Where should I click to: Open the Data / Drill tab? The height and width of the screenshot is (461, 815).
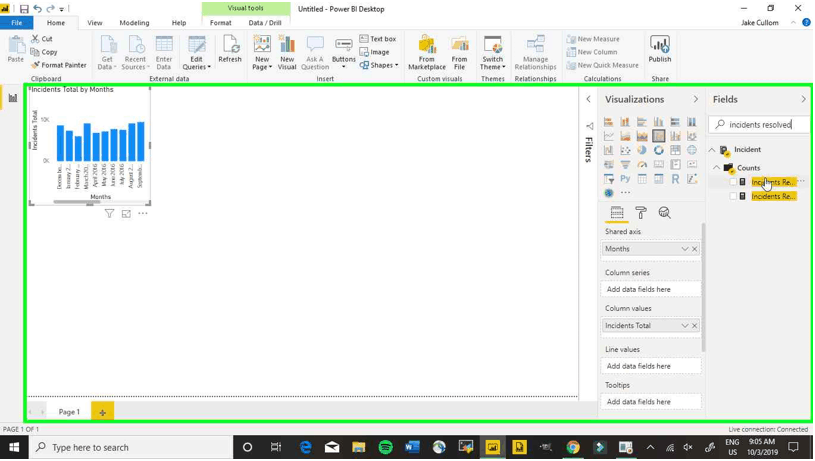point(265,23)
